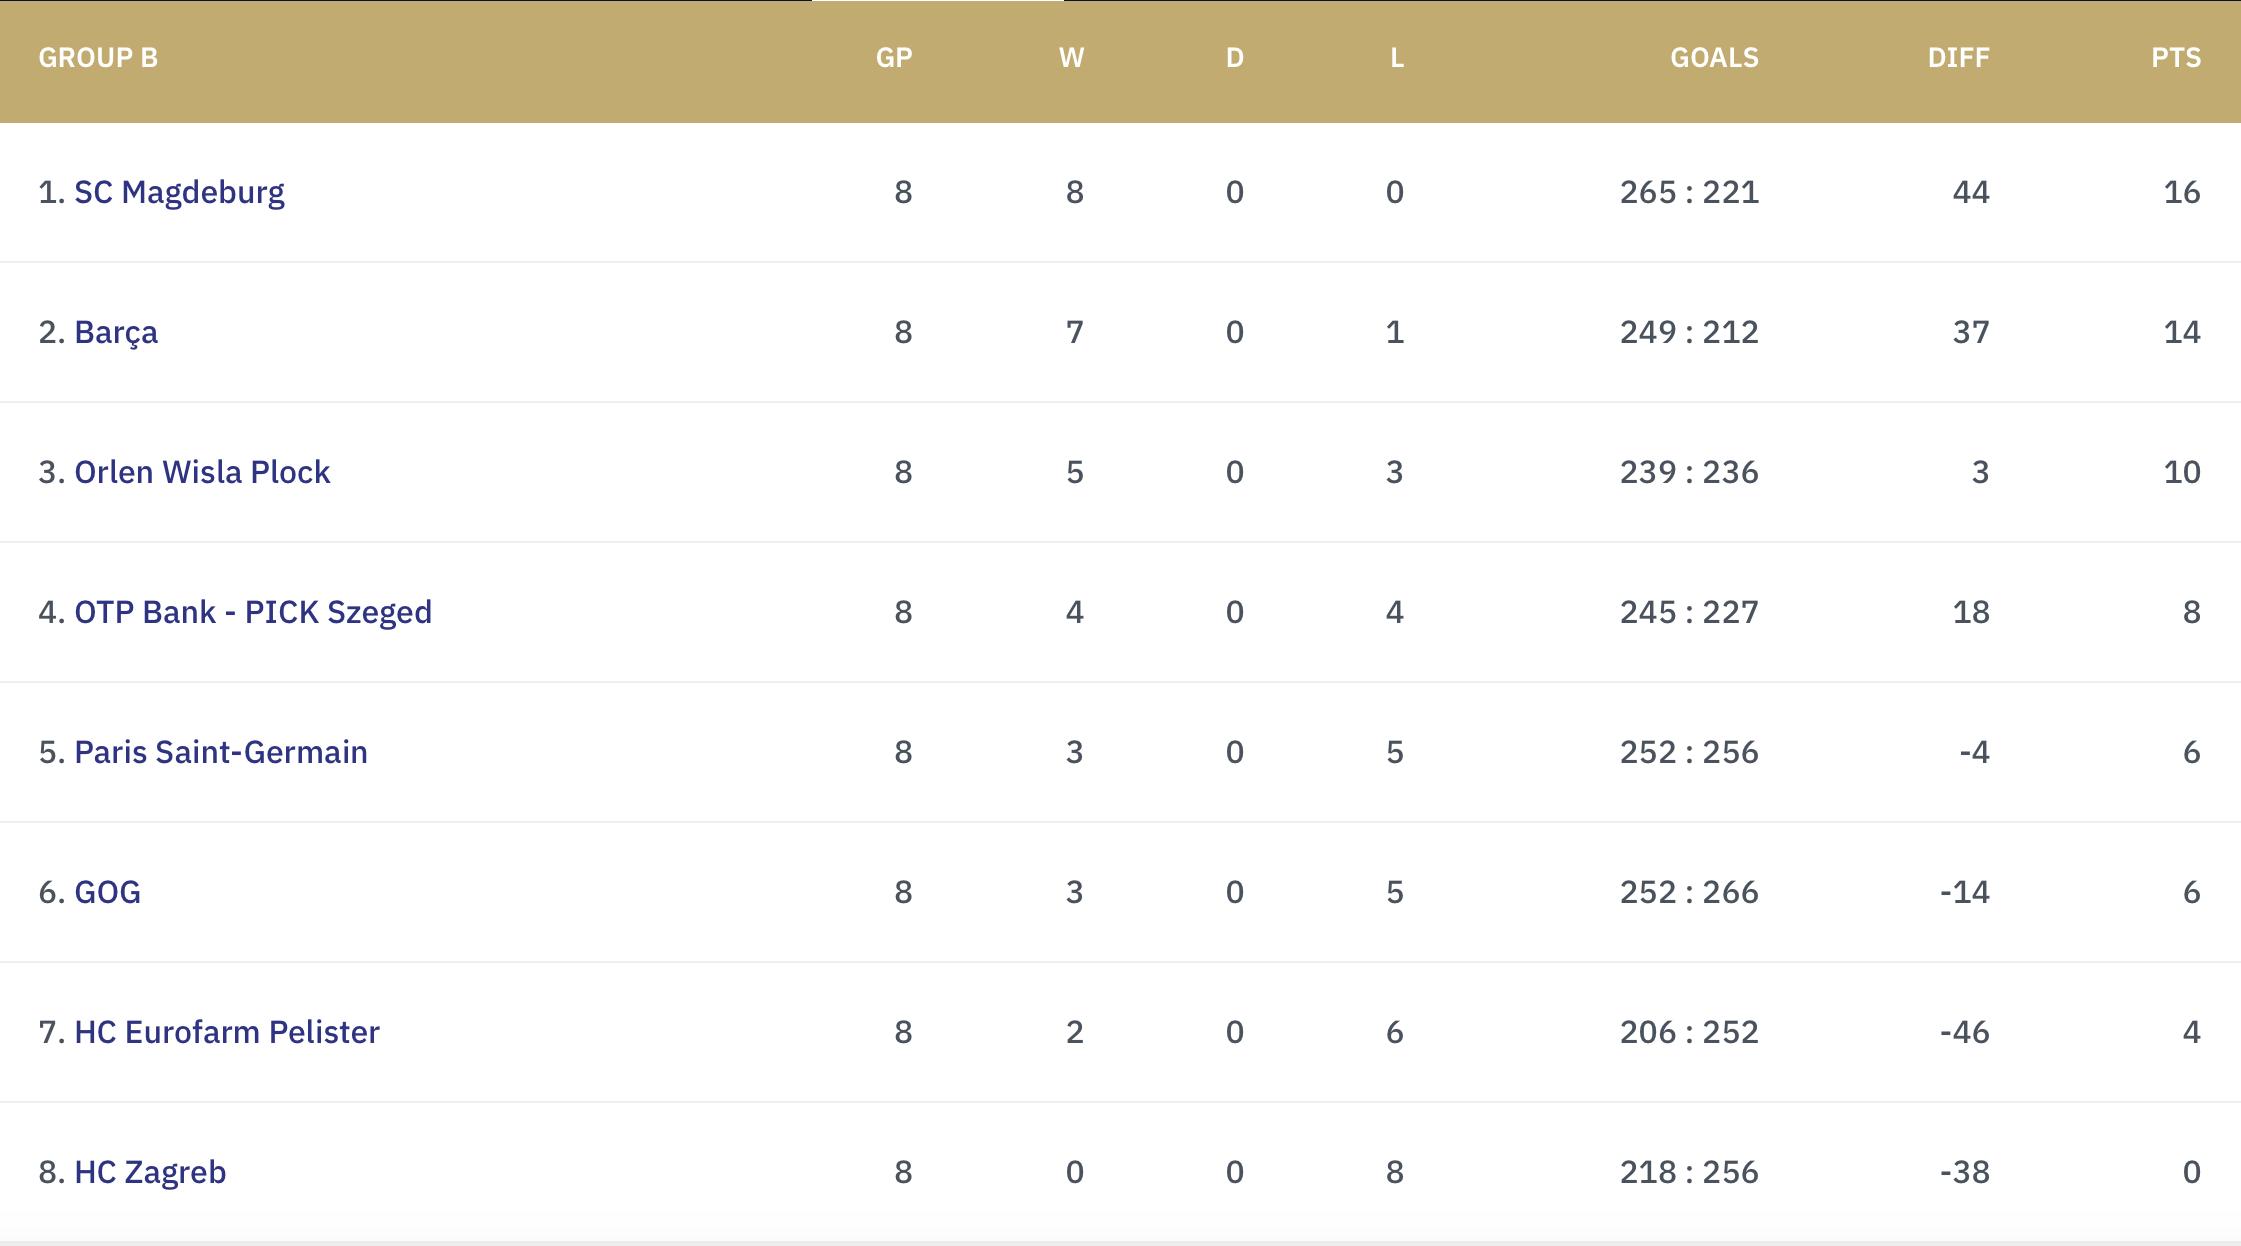2241x1246 pixels.
Task: Open HC Eurofarm Pelister team link
Action: point(227,1032)
